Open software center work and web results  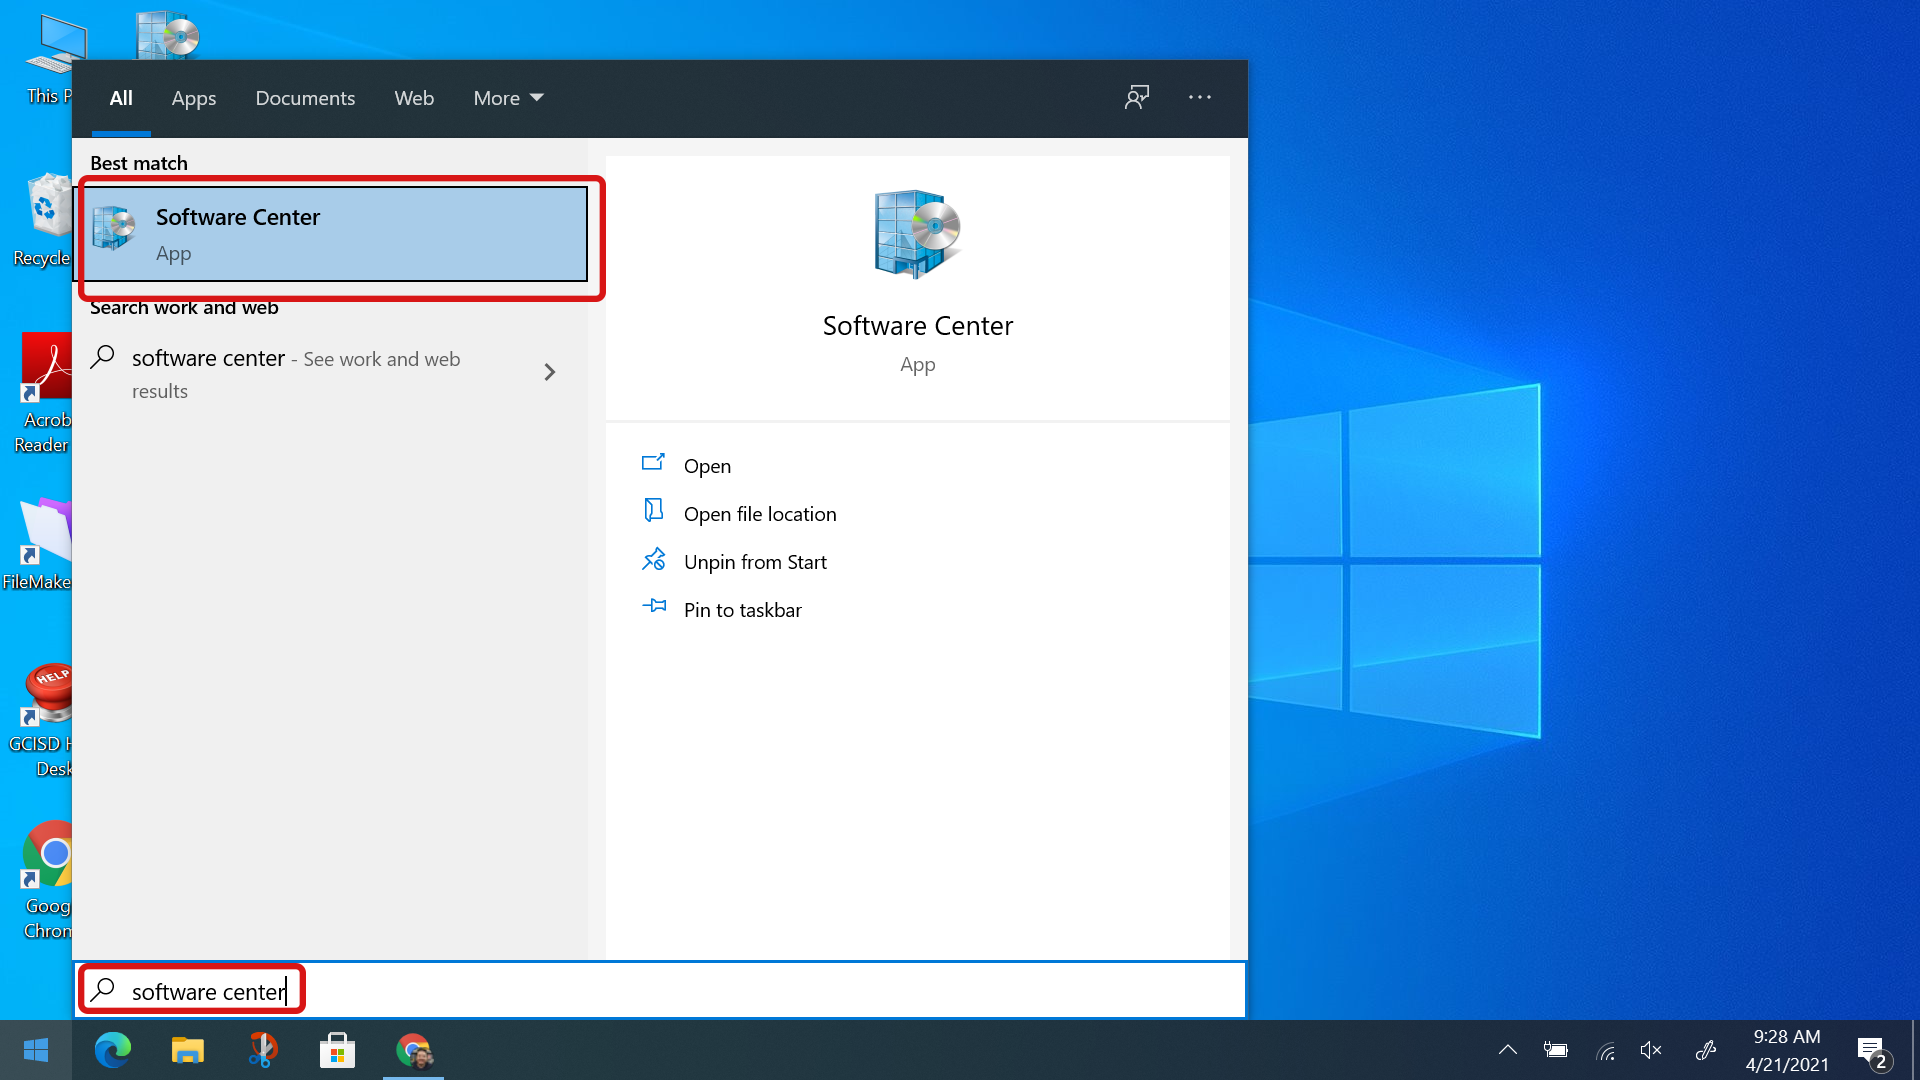[330, 374]
